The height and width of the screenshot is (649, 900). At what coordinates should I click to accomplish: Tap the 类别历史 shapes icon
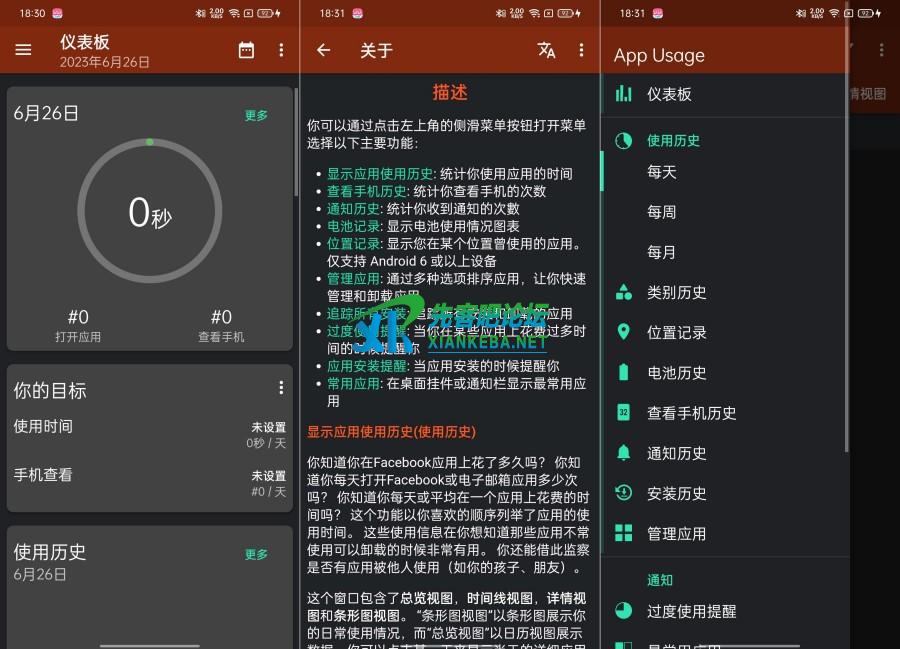624,292
